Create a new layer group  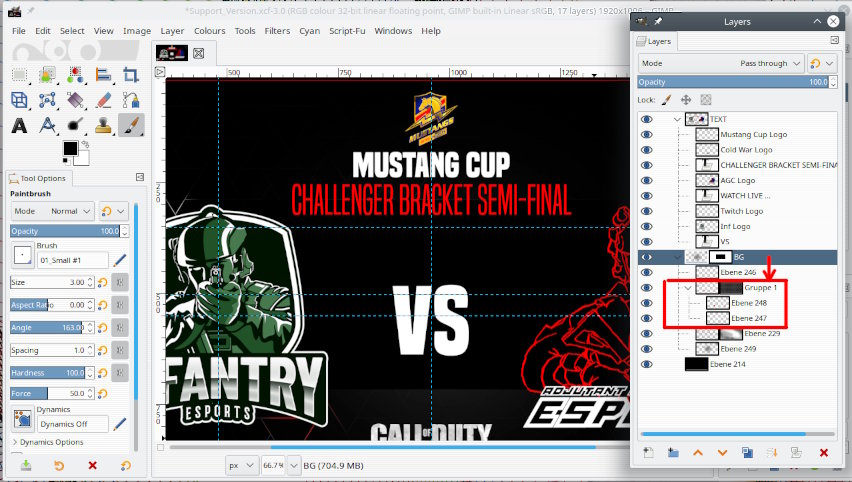[x=673, y=452]
